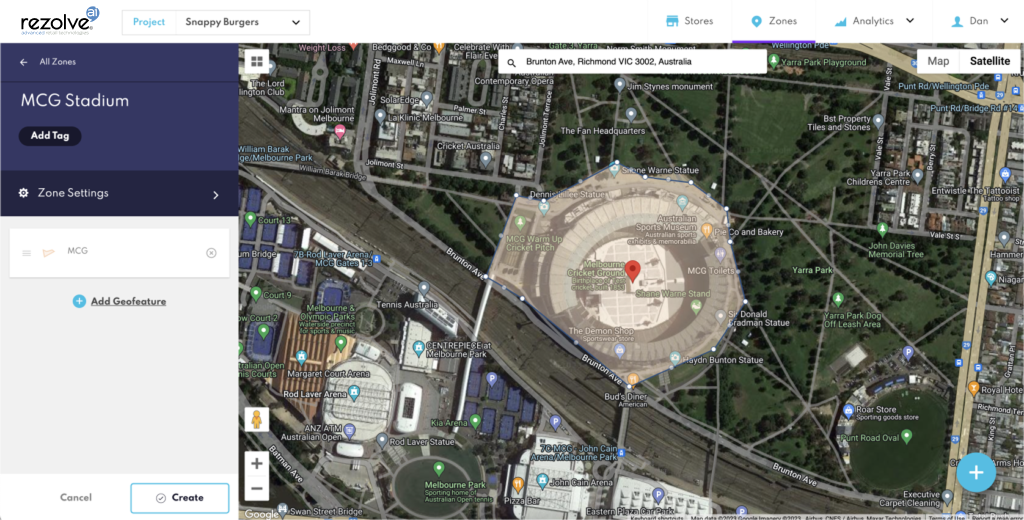Open the Analytics dropdown menu
This screenshot has height=520, width=1024.
[x=875, y=21]
